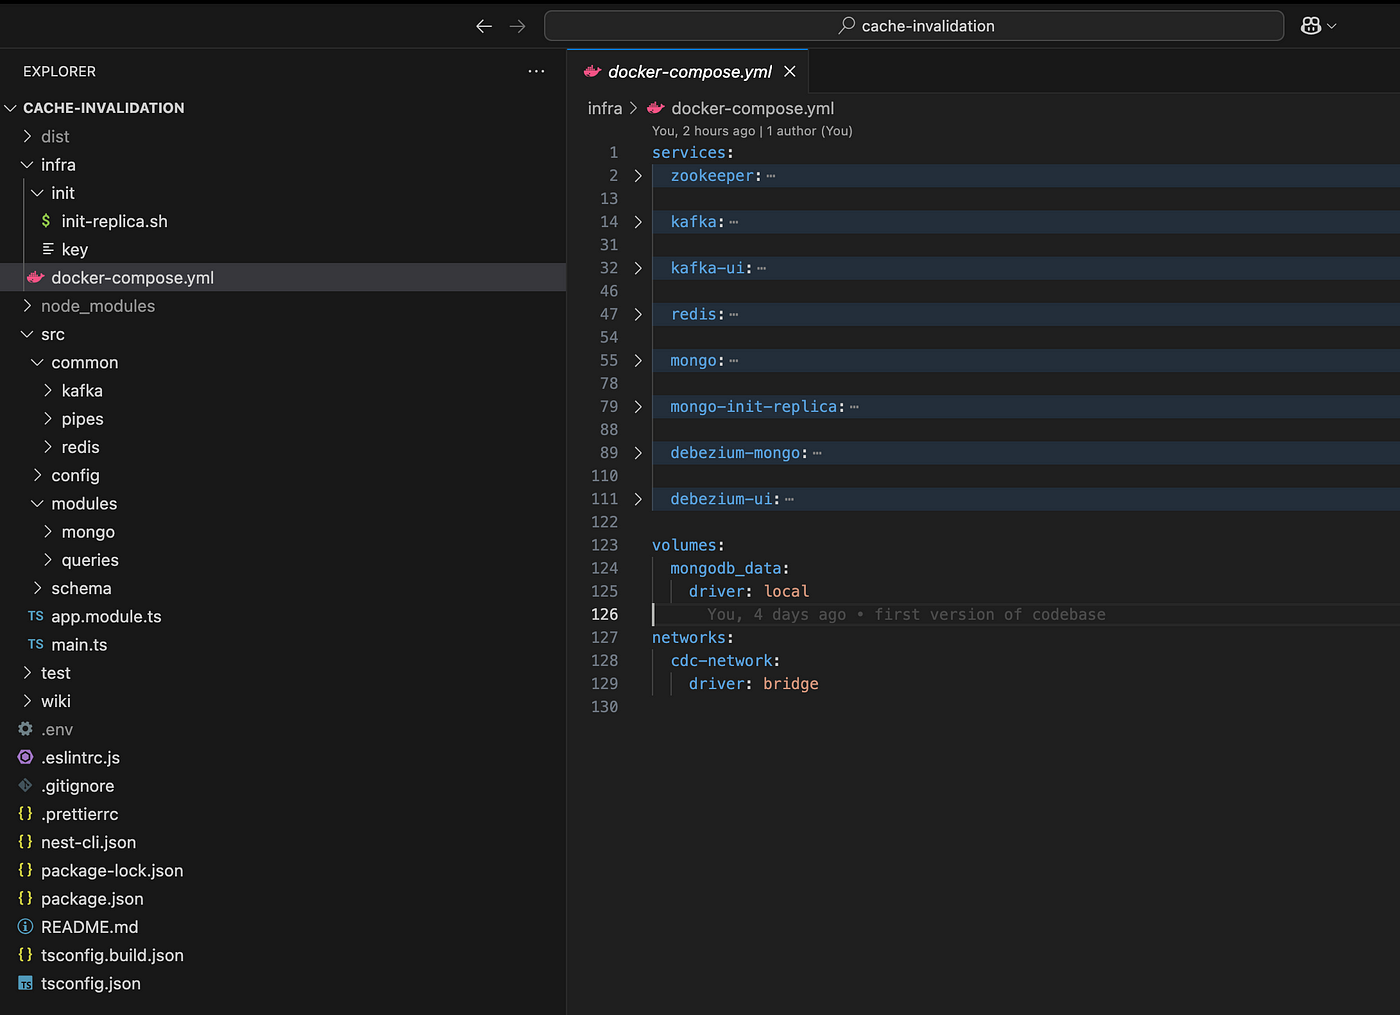Image resolution: width=1400 pixels, height=1015 pixels.
Task: Expand the queries folder
Action: pyautogui.click(x=283, y=560)
